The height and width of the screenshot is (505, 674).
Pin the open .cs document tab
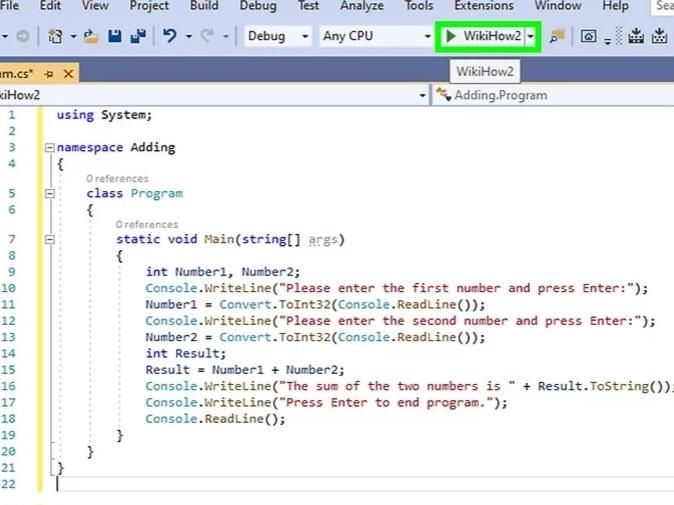[48, 73]
